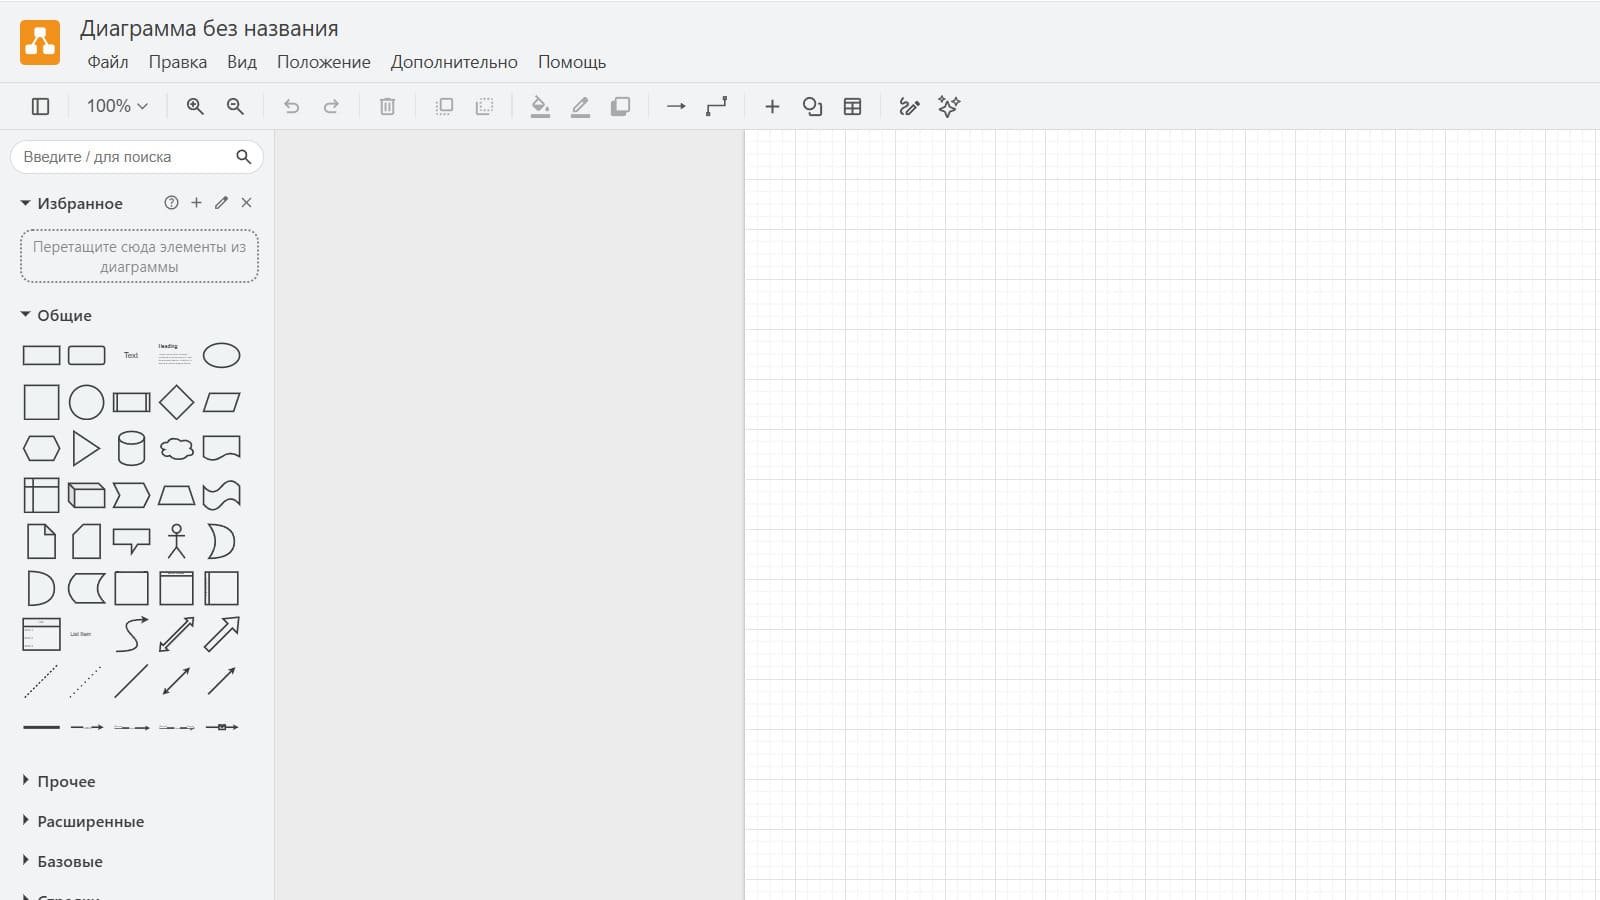Open the 100% zoom level dropdown

[x=117, y=106]
